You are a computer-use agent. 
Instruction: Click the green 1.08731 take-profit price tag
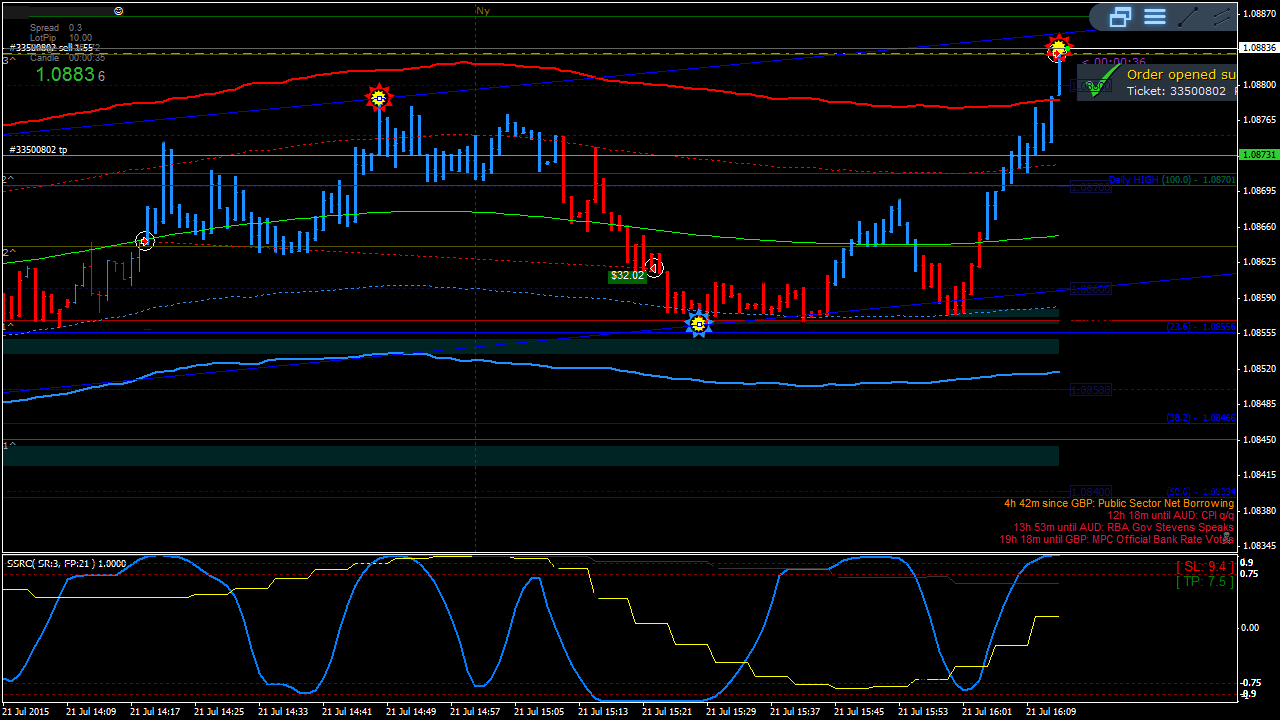pos(1258,155)
